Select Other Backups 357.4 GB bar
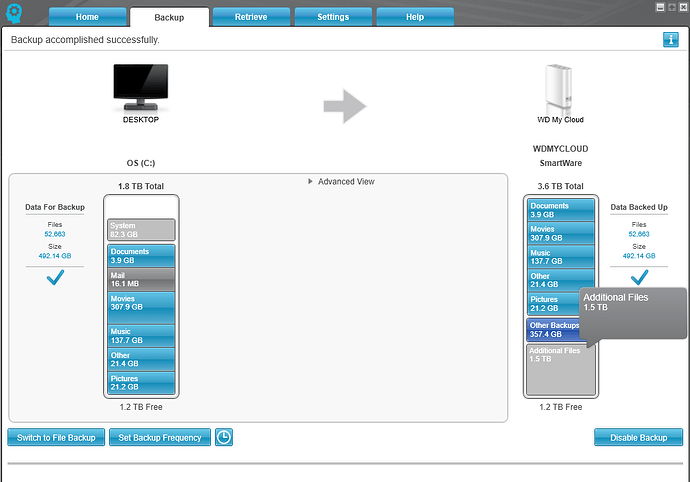This screenshot has width=690, height=482. click(x=554, y=330)
